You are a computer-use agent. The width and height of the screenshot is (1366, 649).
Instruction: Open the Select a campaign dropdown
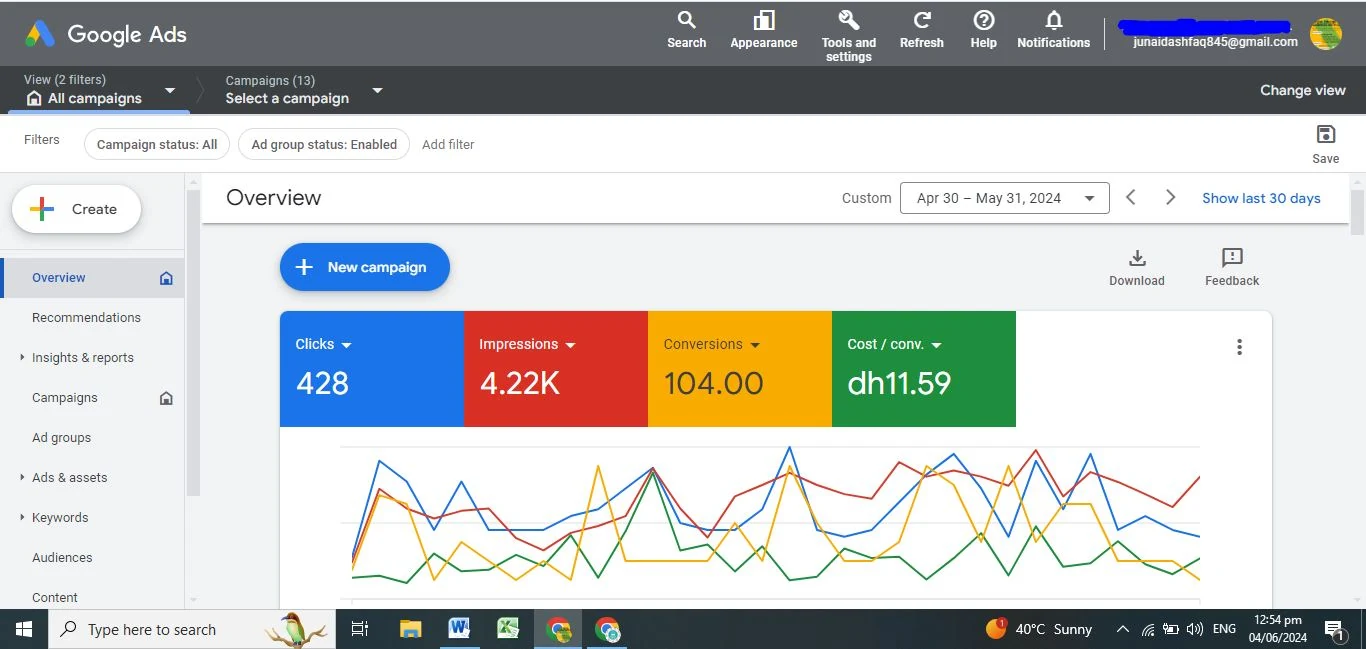pyautogui.click(x=304, y=89)
